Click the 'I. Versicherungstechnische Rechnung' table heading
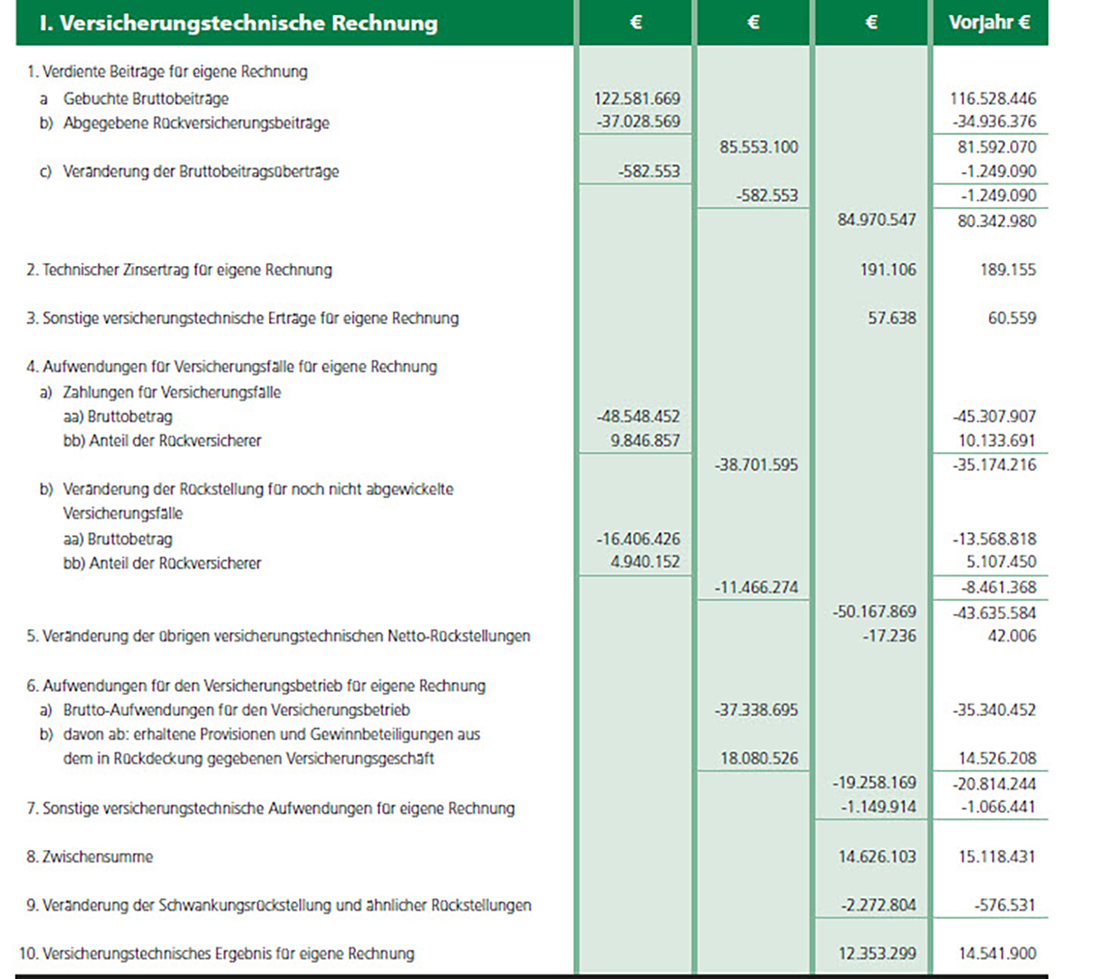The image size is (1109, 979). 238,24
